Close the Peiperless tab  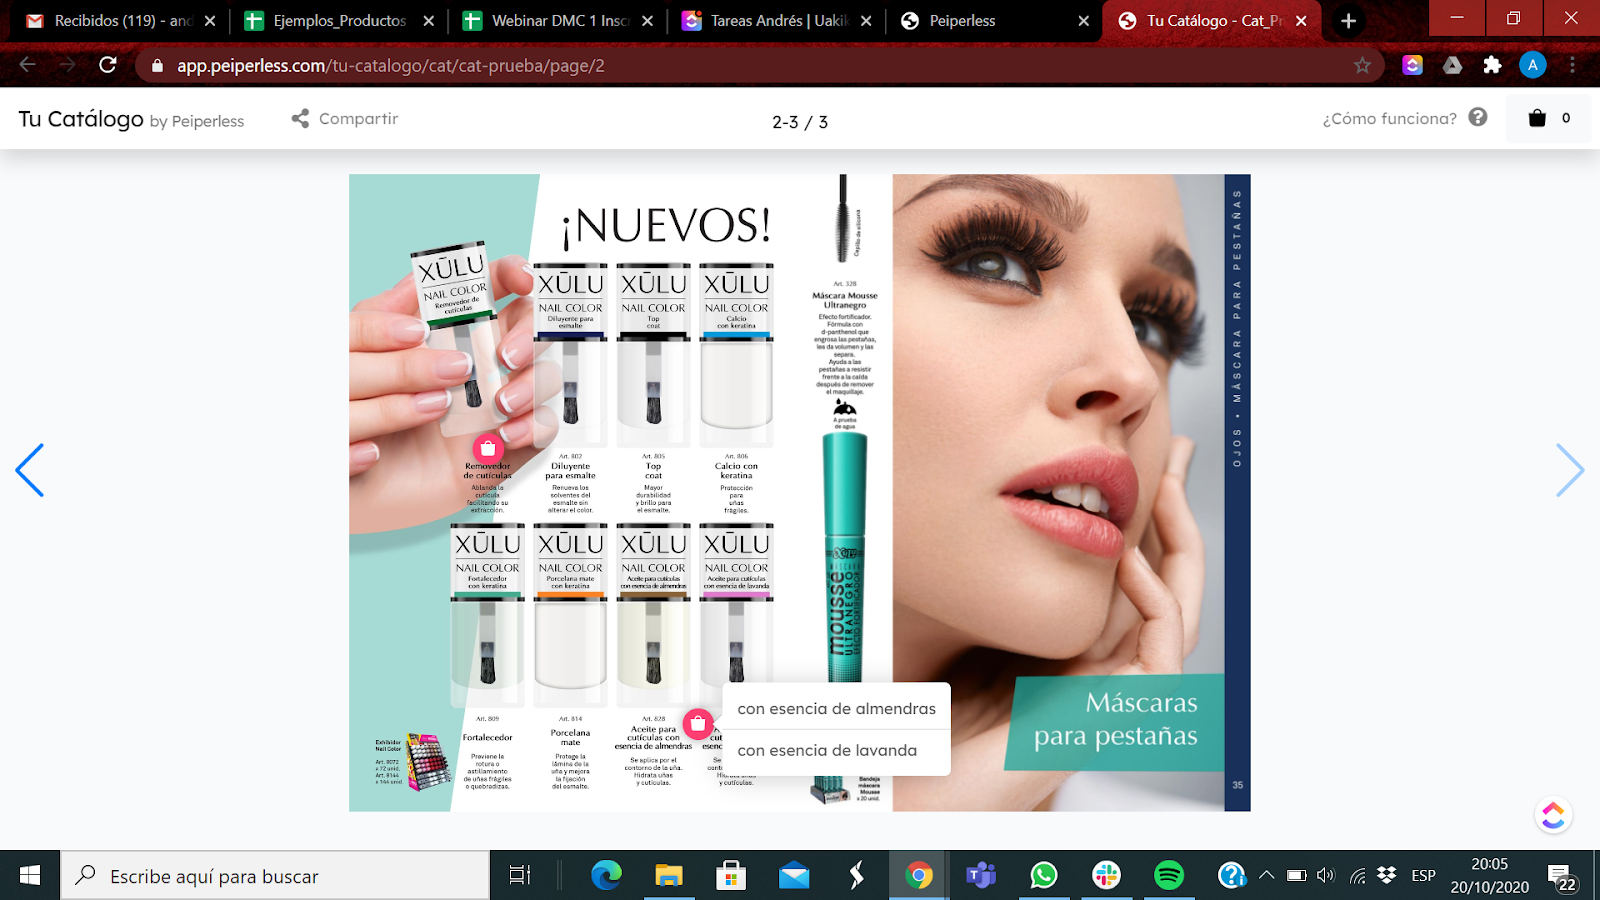click(x=1083, y=21)
